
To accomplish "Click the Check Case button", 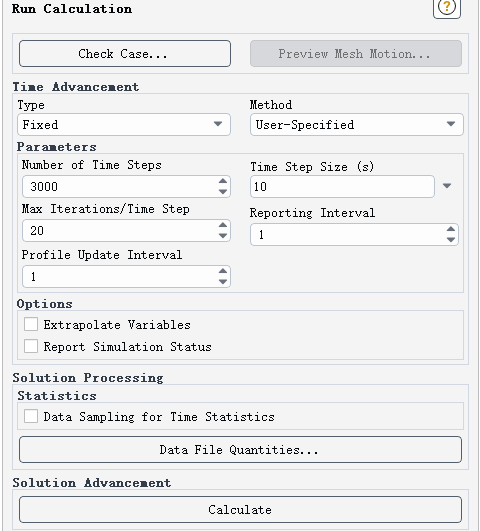I will [x=125, y=54].
